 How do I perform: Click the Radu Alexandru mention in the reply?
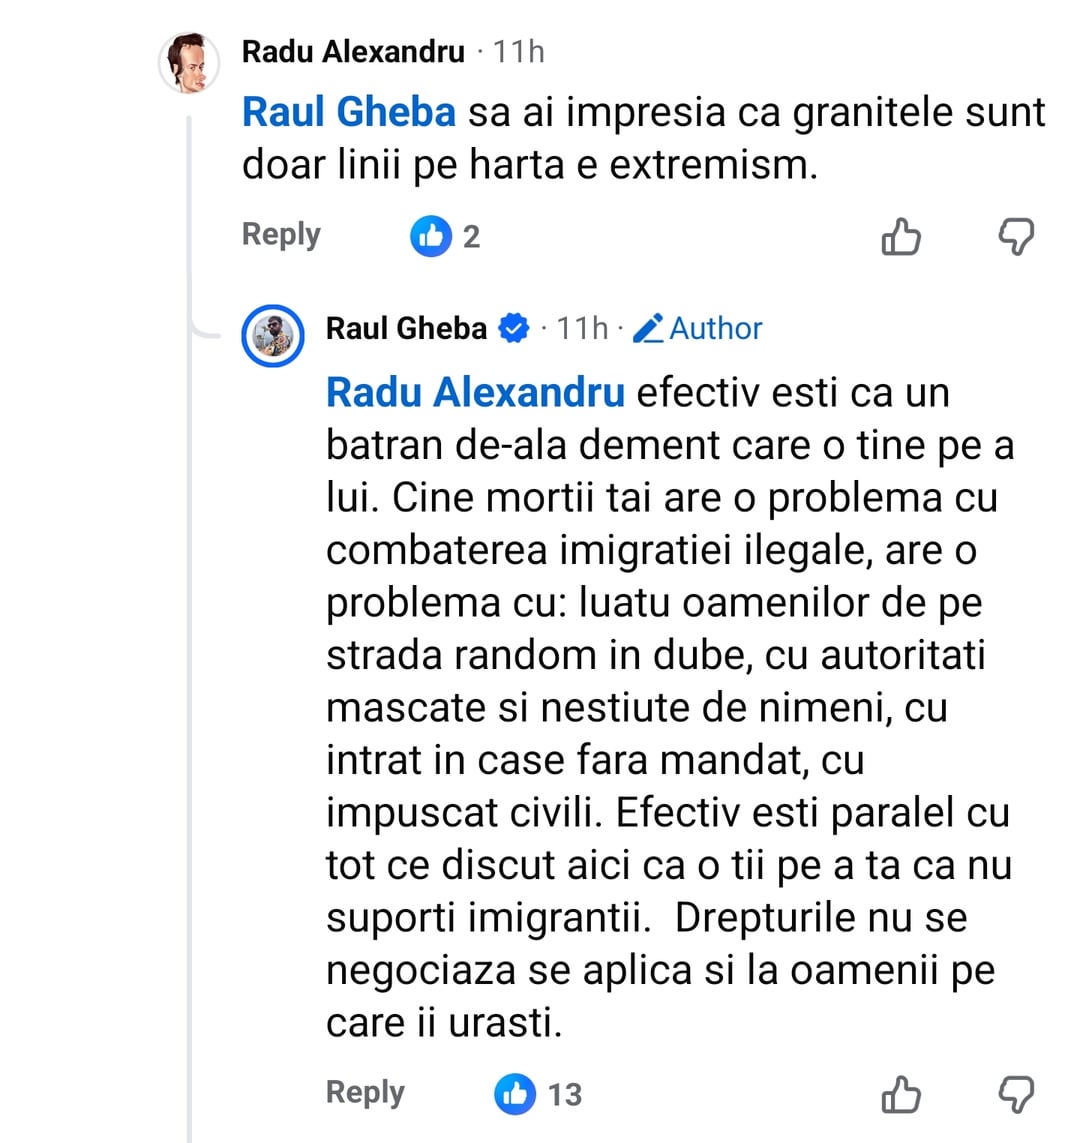(x=475, y=392)
